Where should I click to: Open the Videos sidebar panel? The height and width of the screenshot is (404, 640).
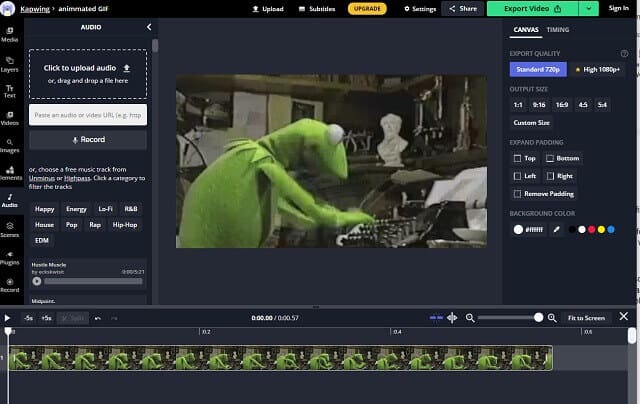point(9,118)
